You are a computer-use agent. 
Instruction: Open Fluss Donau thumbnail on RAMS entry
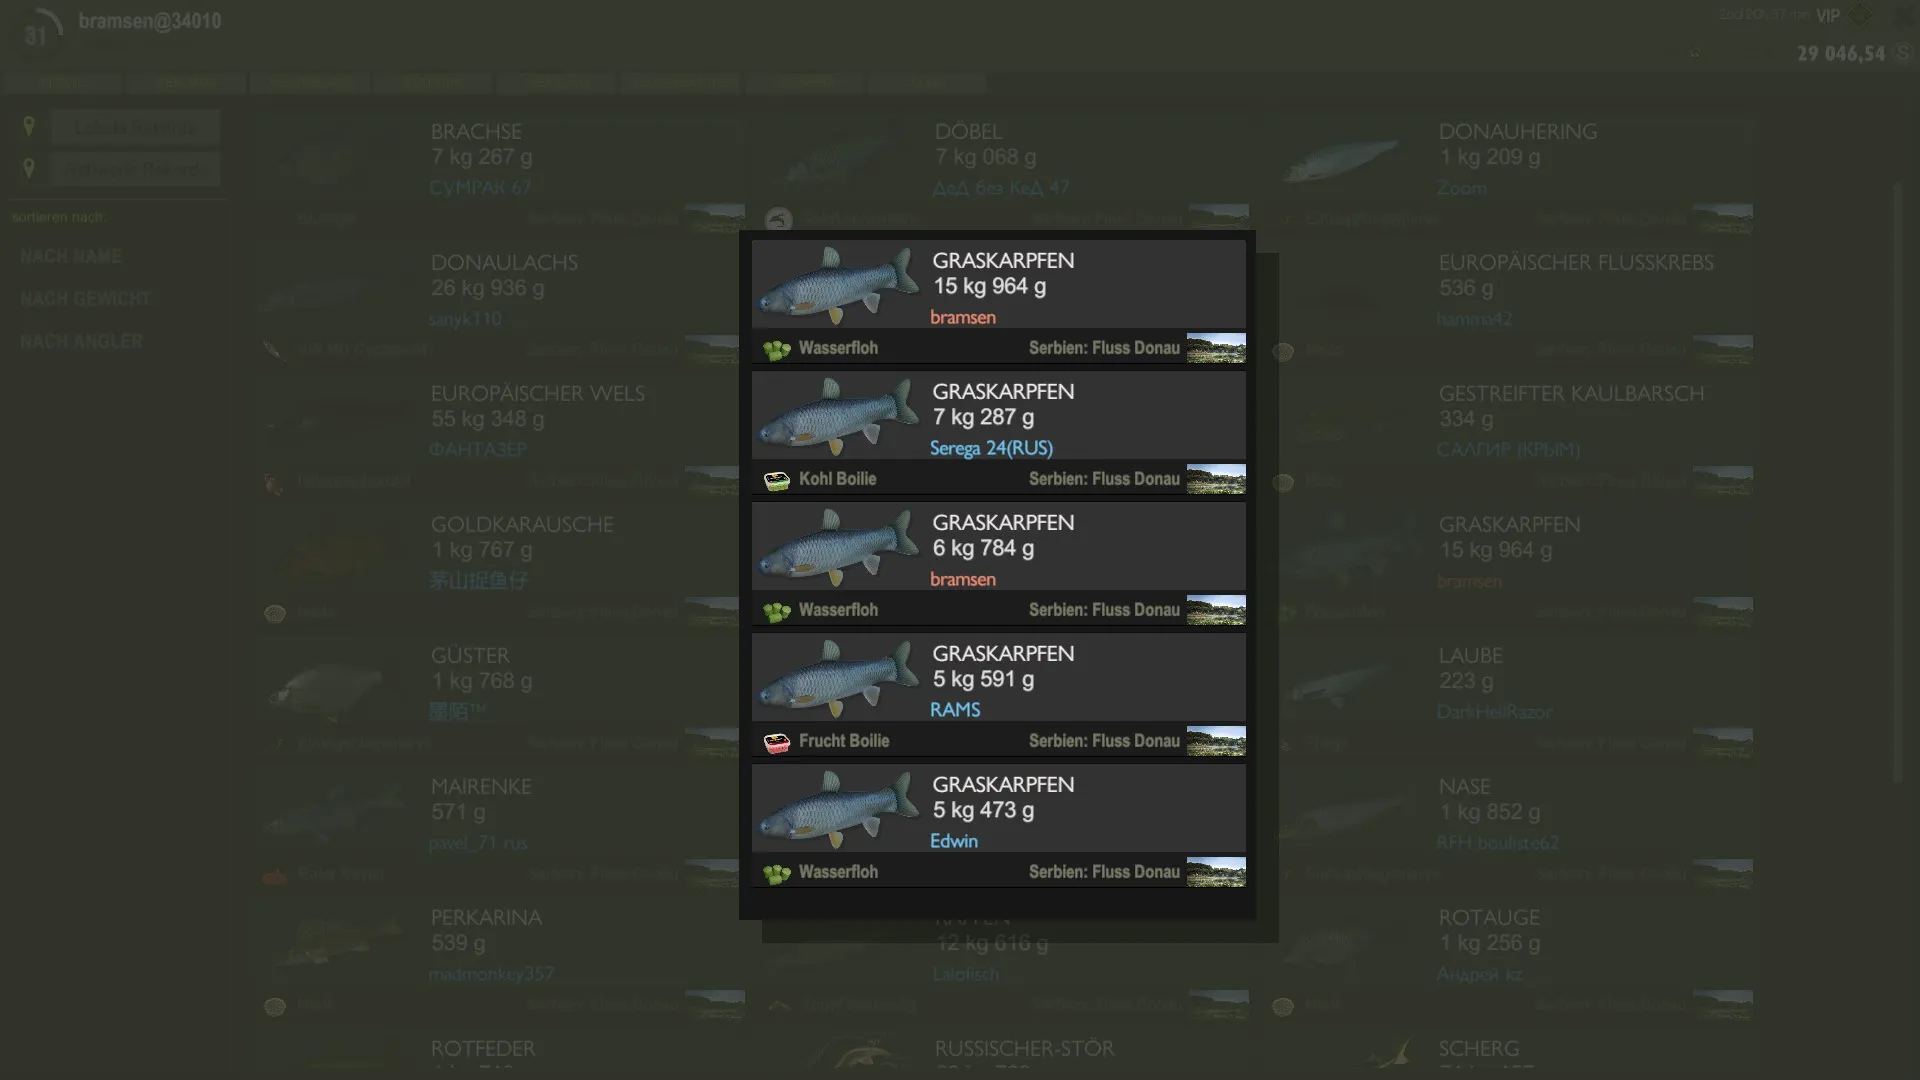click(x=1215, y=741)
